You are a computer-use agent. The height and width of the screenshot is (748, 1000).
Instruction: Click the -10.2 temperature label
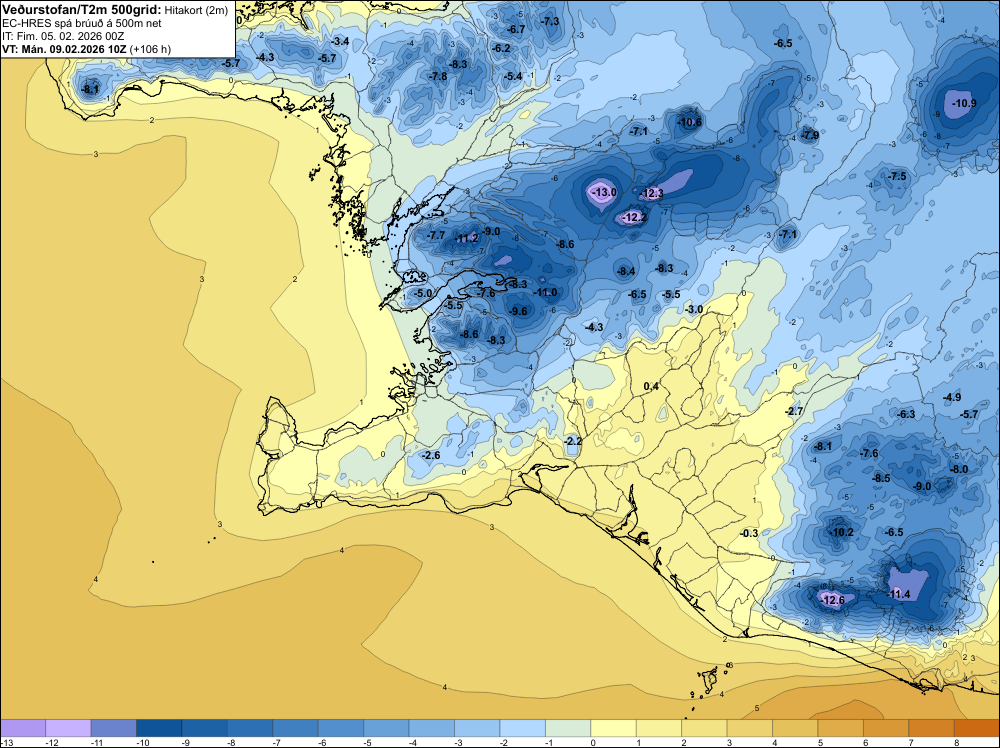(840, 532)
